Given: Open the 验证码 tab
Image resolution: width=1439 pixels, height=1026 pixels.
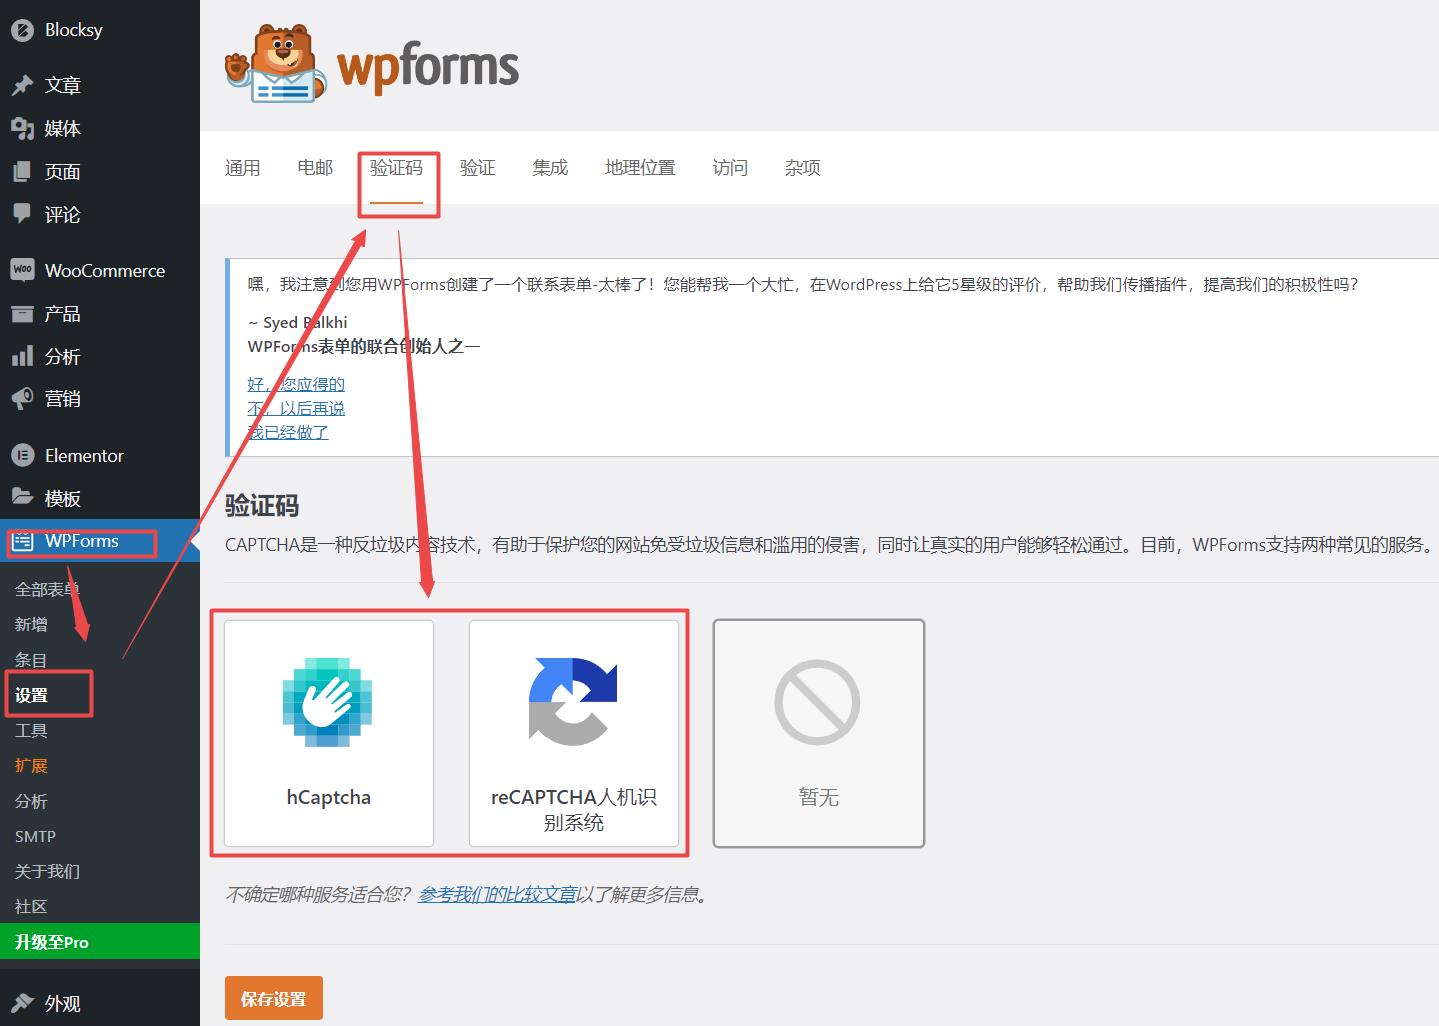Looking at the screenshot, I should (x=397, y=168).
